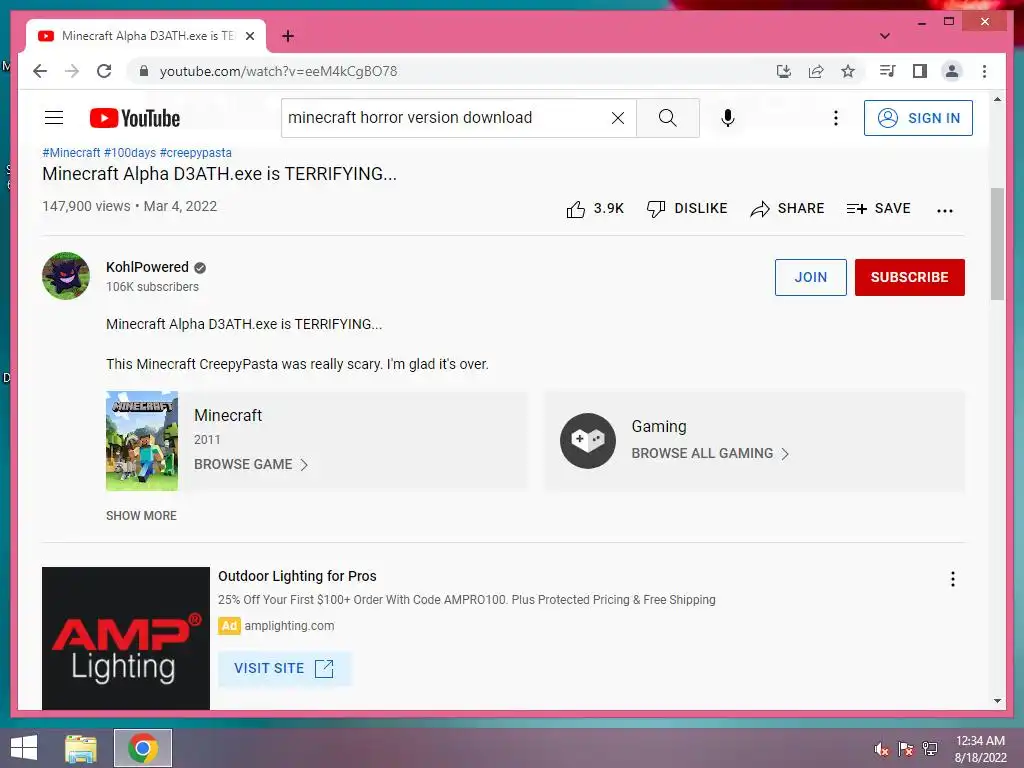
Task: Go forward in Chrome
Action: 72,71
